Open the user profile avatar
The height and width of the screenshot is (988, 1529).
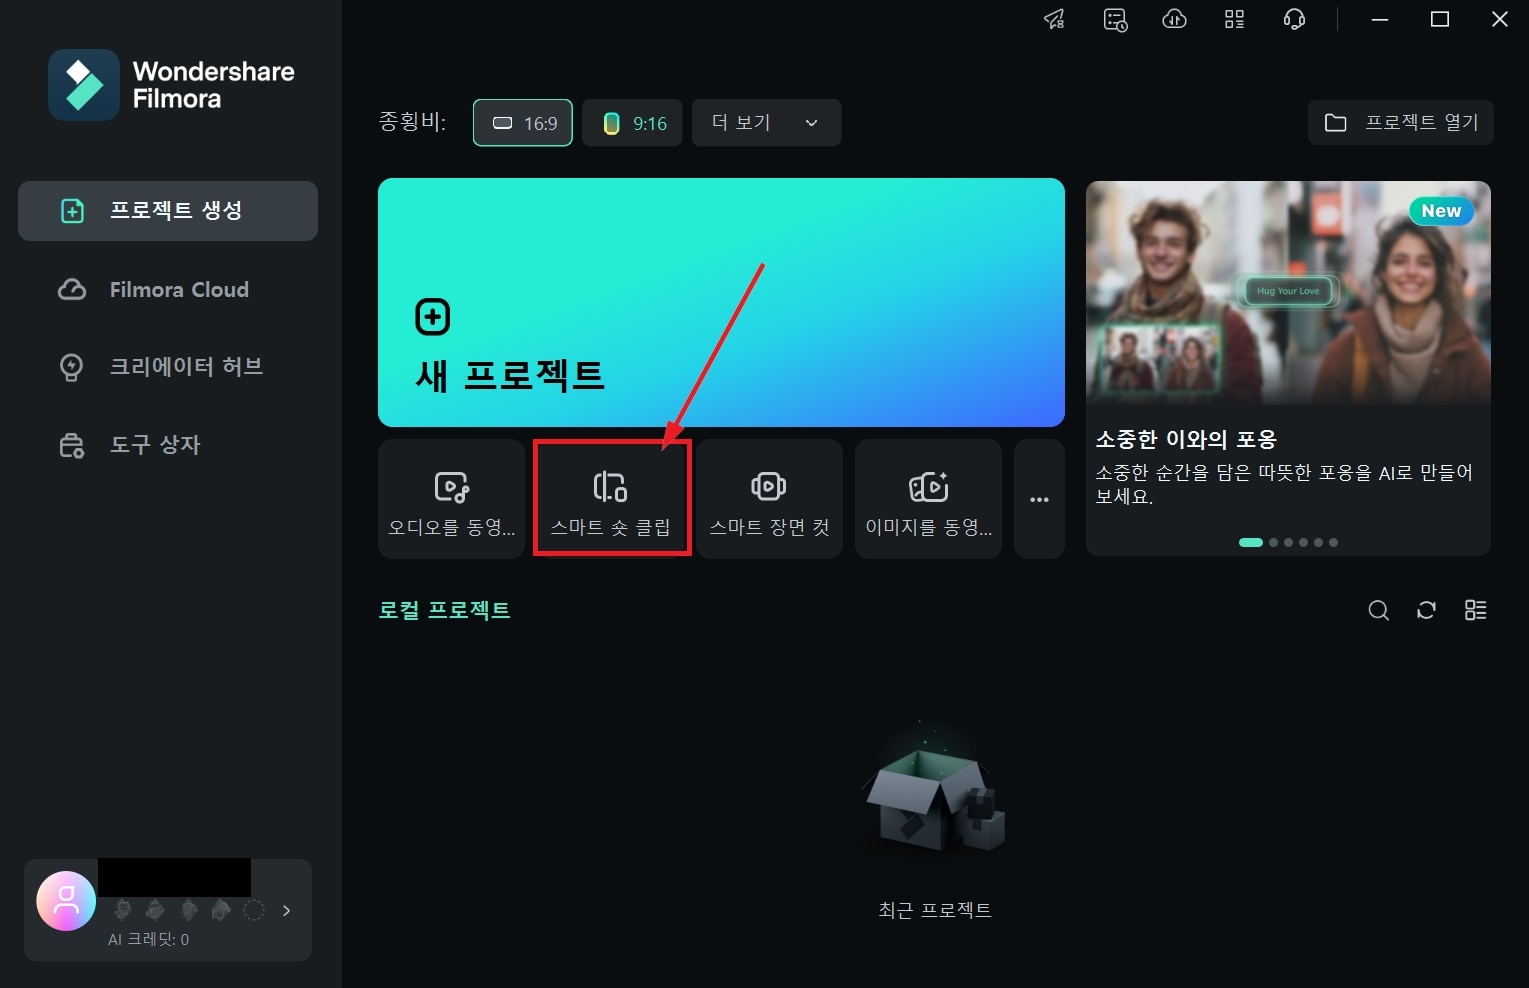pyautogui.click(x=66, y=901)
